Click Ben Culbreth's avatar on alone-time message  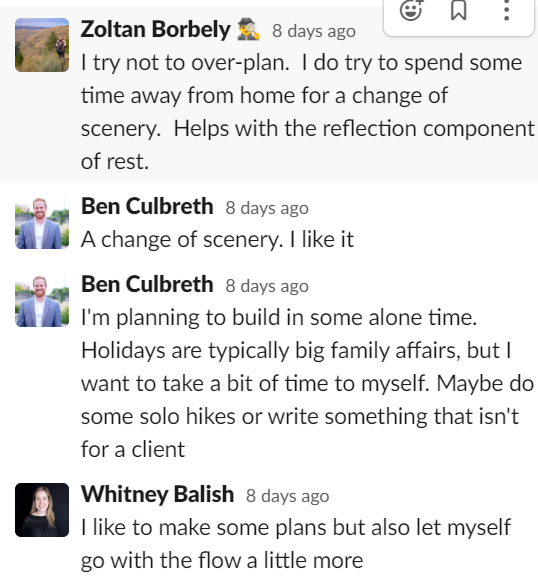tap(42, 300)
